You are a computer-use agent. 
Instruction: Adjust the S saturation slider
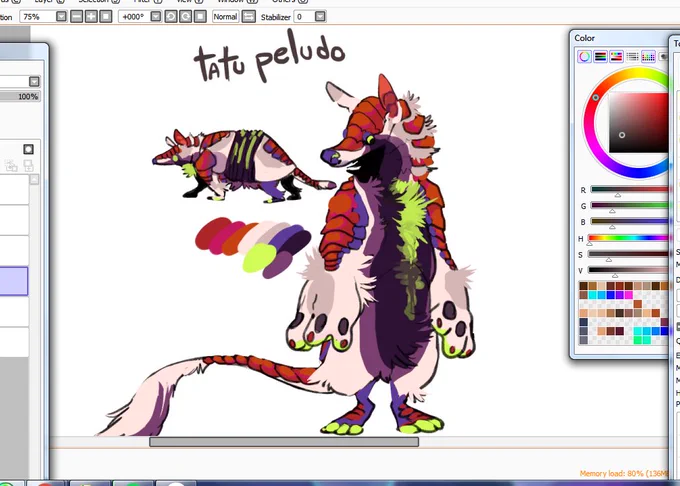[x=628, y=254]
